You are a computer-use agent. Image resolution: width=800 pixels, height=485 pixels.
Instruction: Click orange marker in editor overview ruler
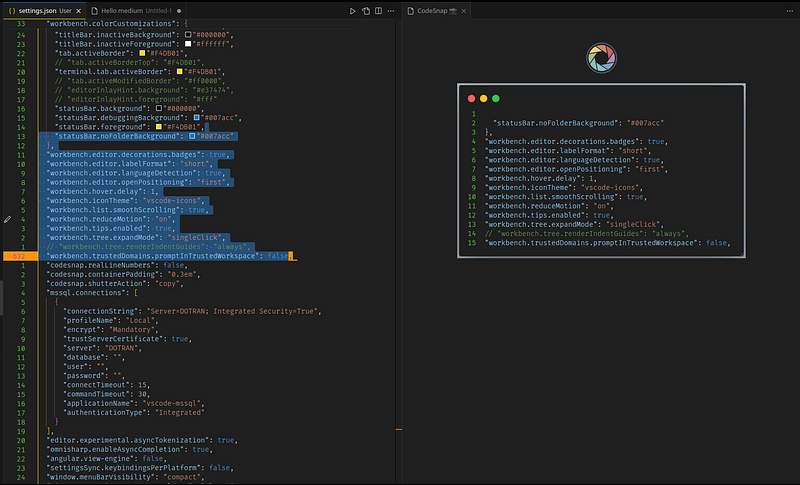pyautogui.click(x=399, y=429)
